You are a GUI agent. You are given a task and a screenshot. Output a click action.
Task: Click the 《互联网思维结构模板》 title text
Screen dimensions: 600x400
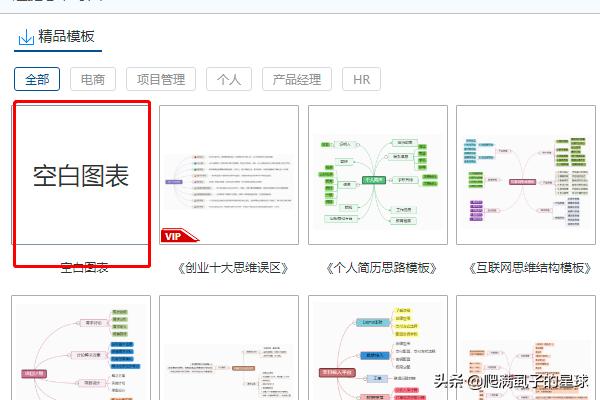pyautogui.click(x=530, y=268)
